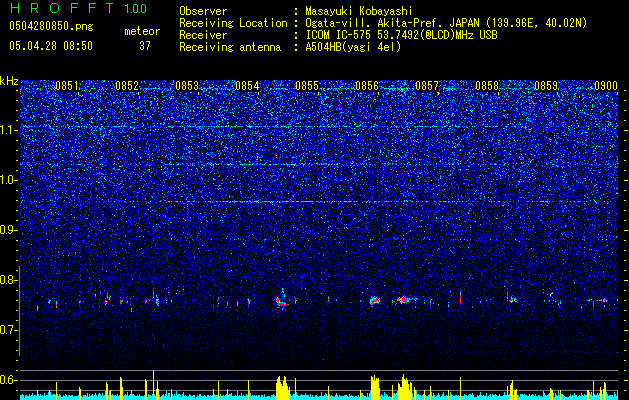Click the 1.0 kHz axis tick label
Viewport: 629px width, 400px height.
(x=9, y=180)
